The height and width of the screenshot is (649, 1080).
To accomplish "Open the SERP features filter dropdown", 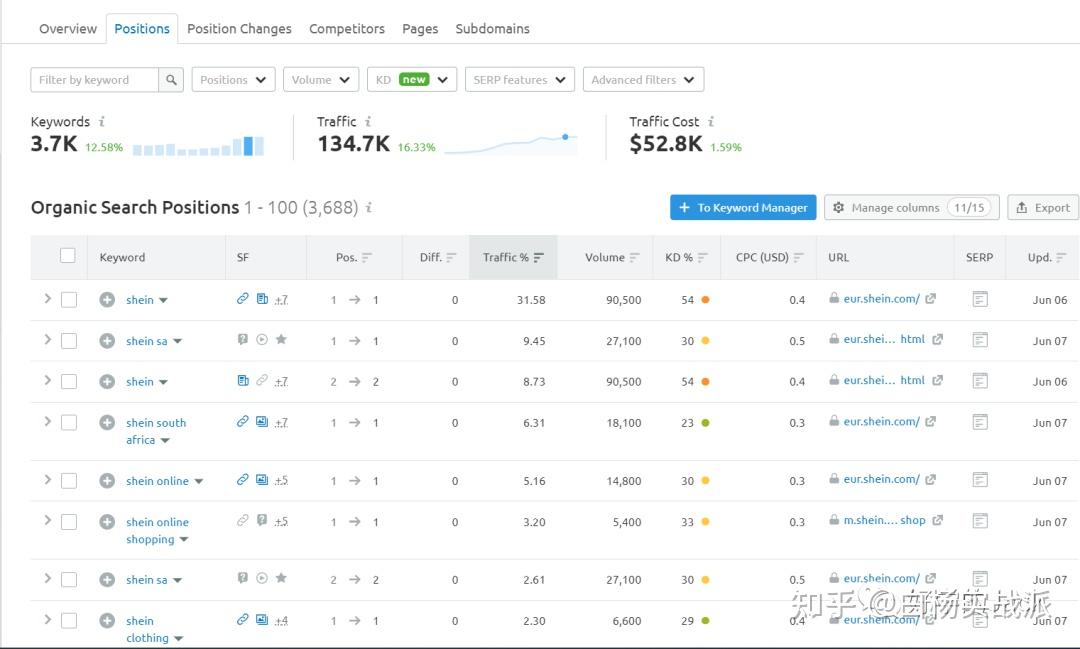I will coord(519,79).
